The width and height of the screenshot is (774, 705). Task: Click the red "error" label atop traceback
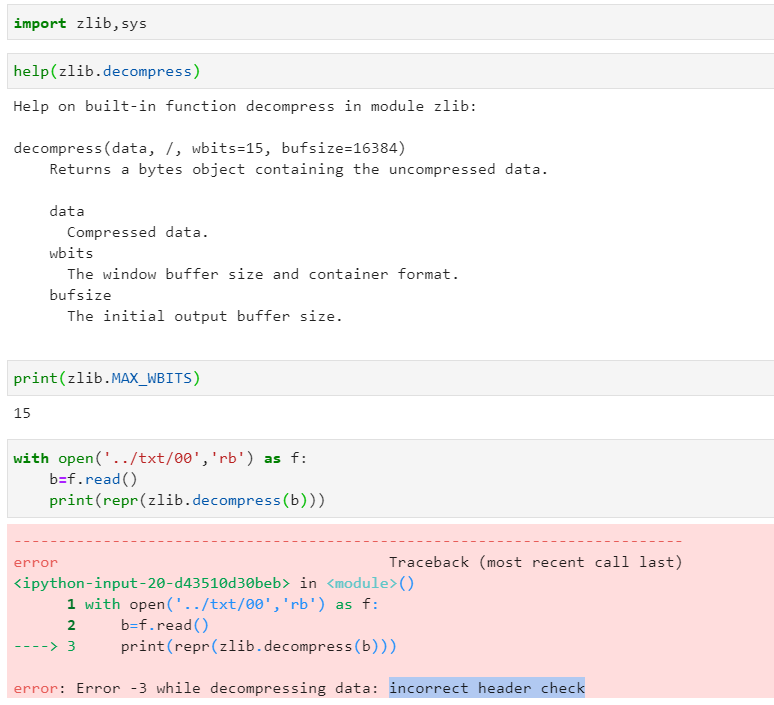pyautogui.click(x=36, y=562)
